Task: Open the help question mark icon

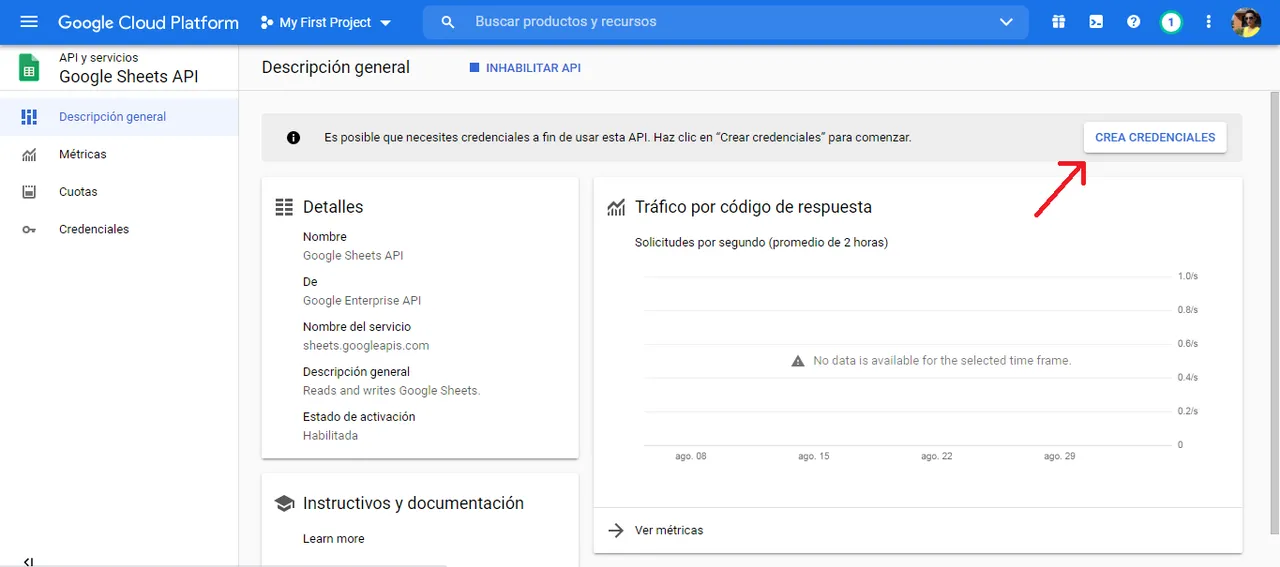Action: (x=1133, y=22)
